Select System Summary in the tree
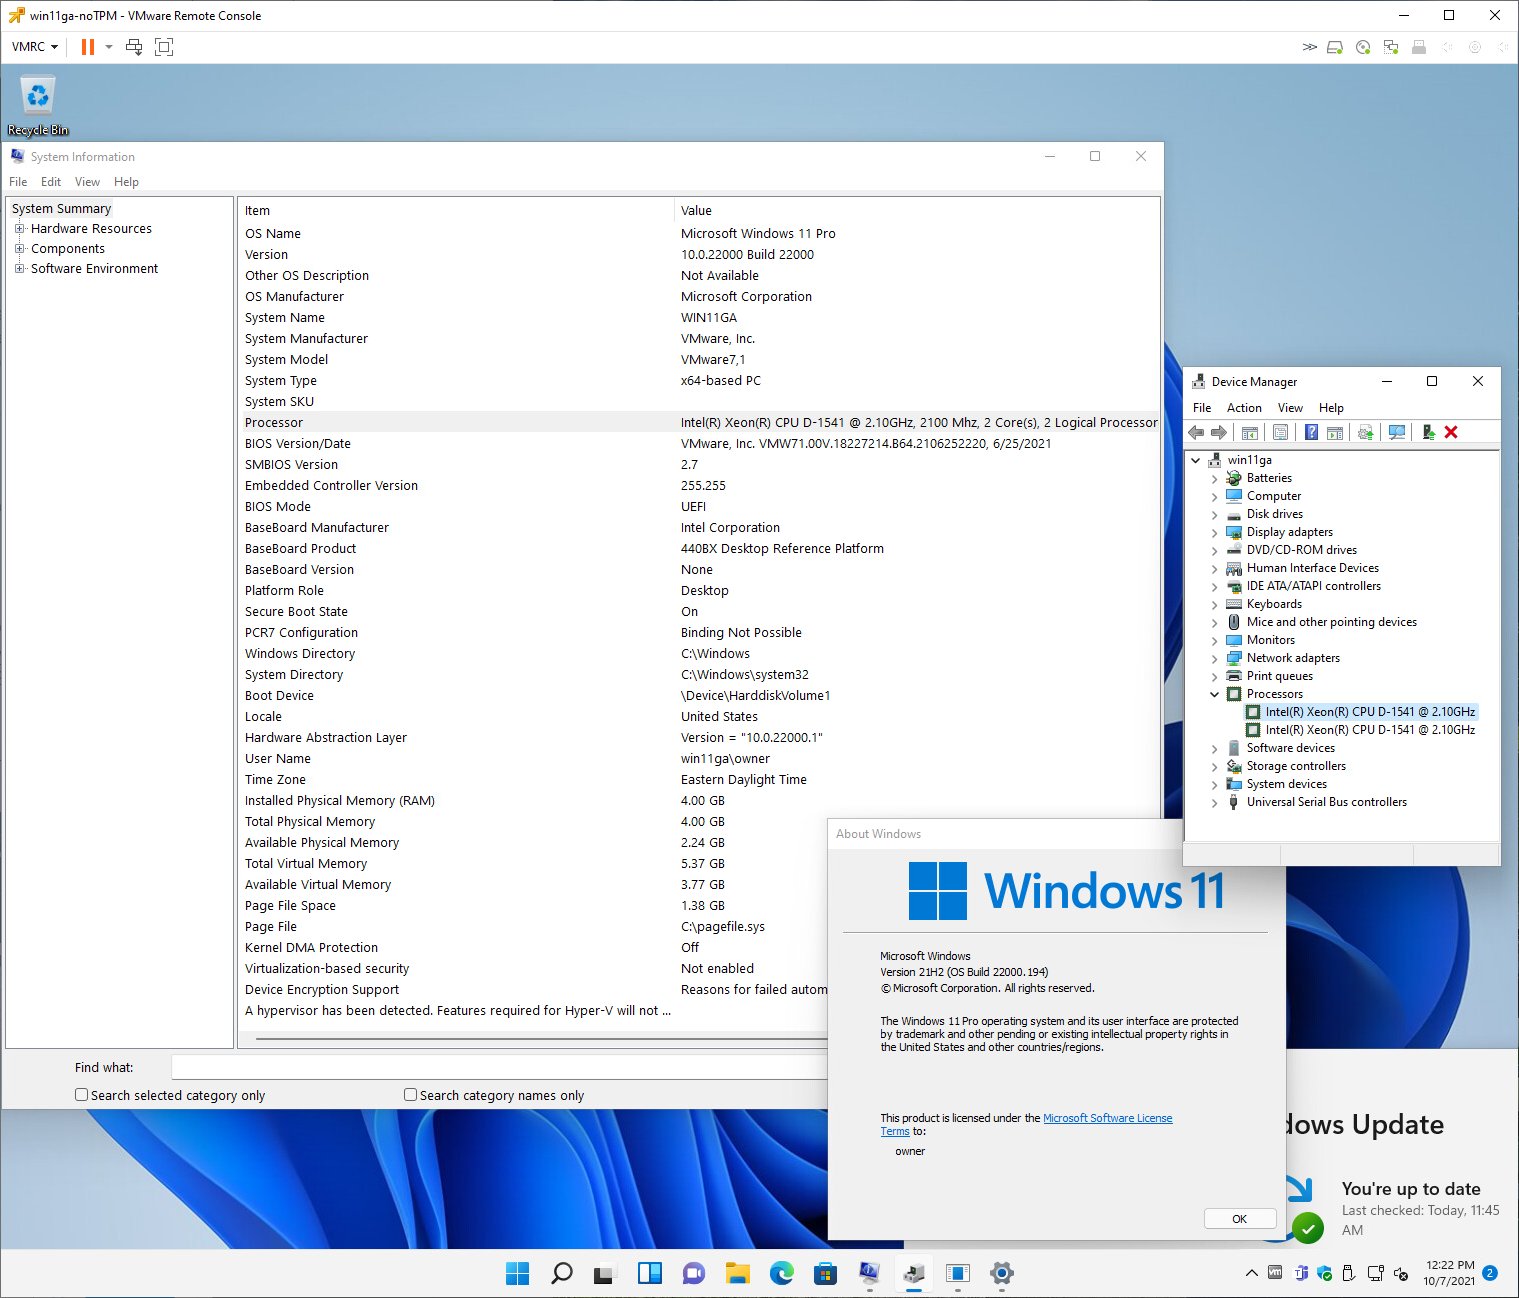Image resolution: width=1519 pixels, height=1298 pixels. pyautogui.click(x=61, y=209)
